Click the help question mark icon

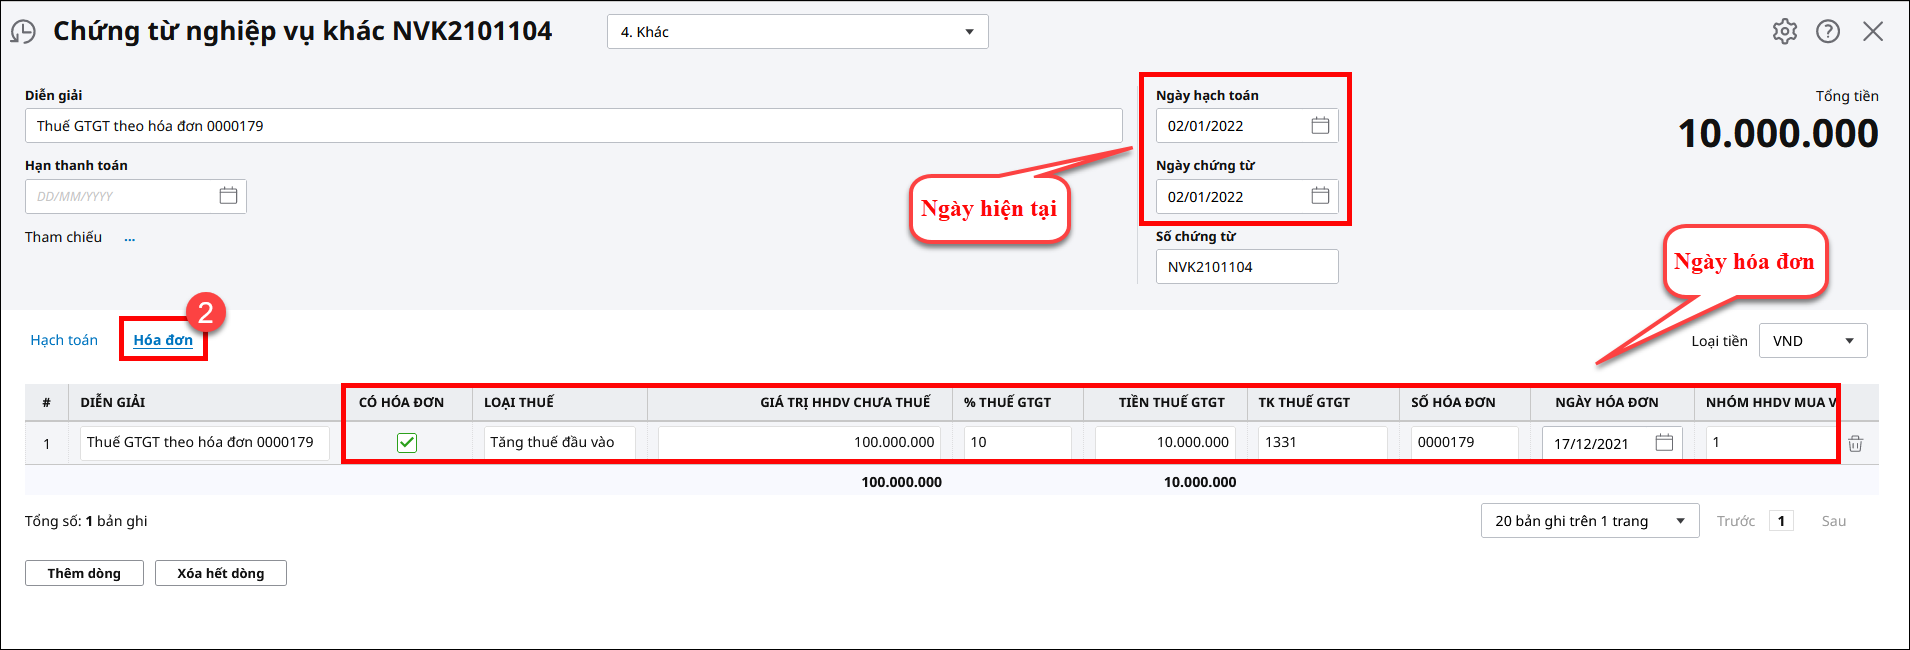pyautogui.click(x=1828, y=32)
